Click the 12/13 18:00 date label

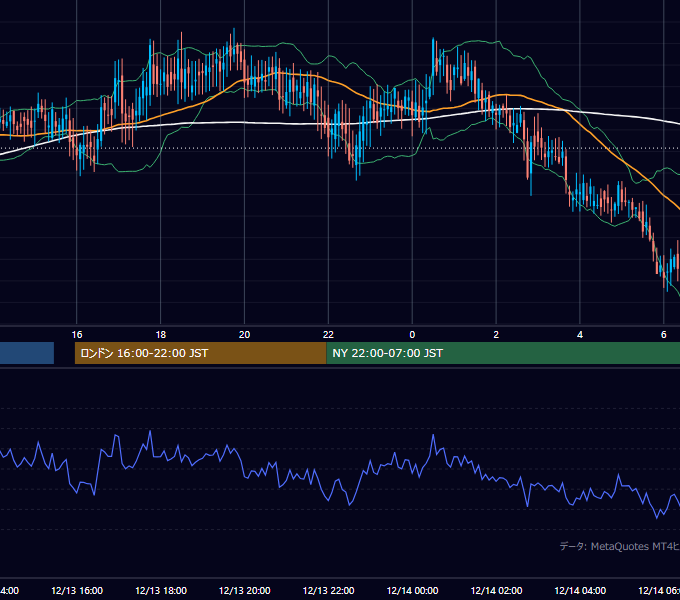point(161,590)
